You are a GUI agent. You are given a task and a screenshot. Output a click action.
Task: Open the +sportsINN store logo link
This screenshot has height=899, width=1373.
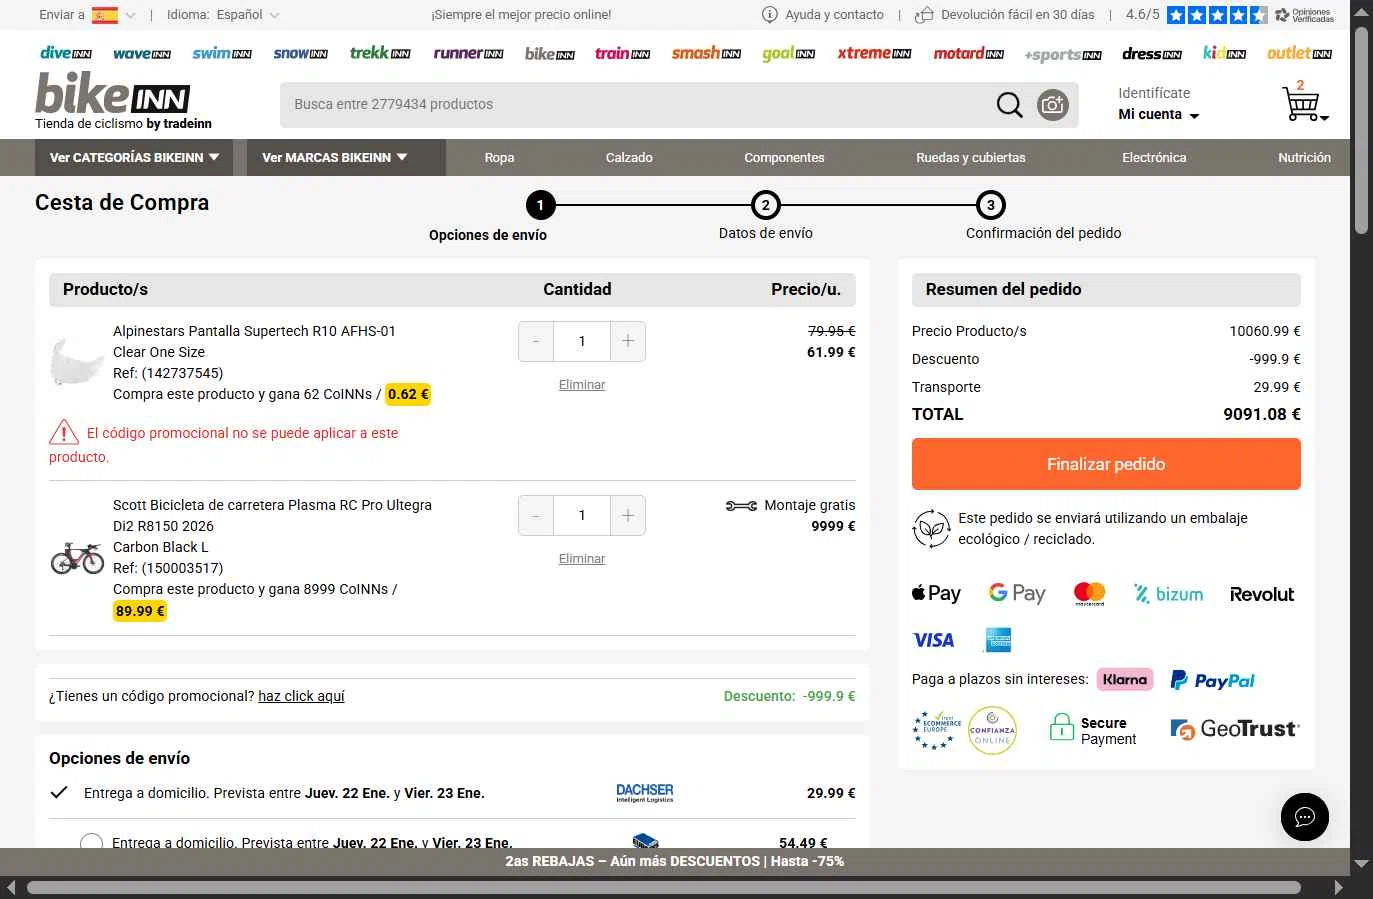tap(1063, 54)
